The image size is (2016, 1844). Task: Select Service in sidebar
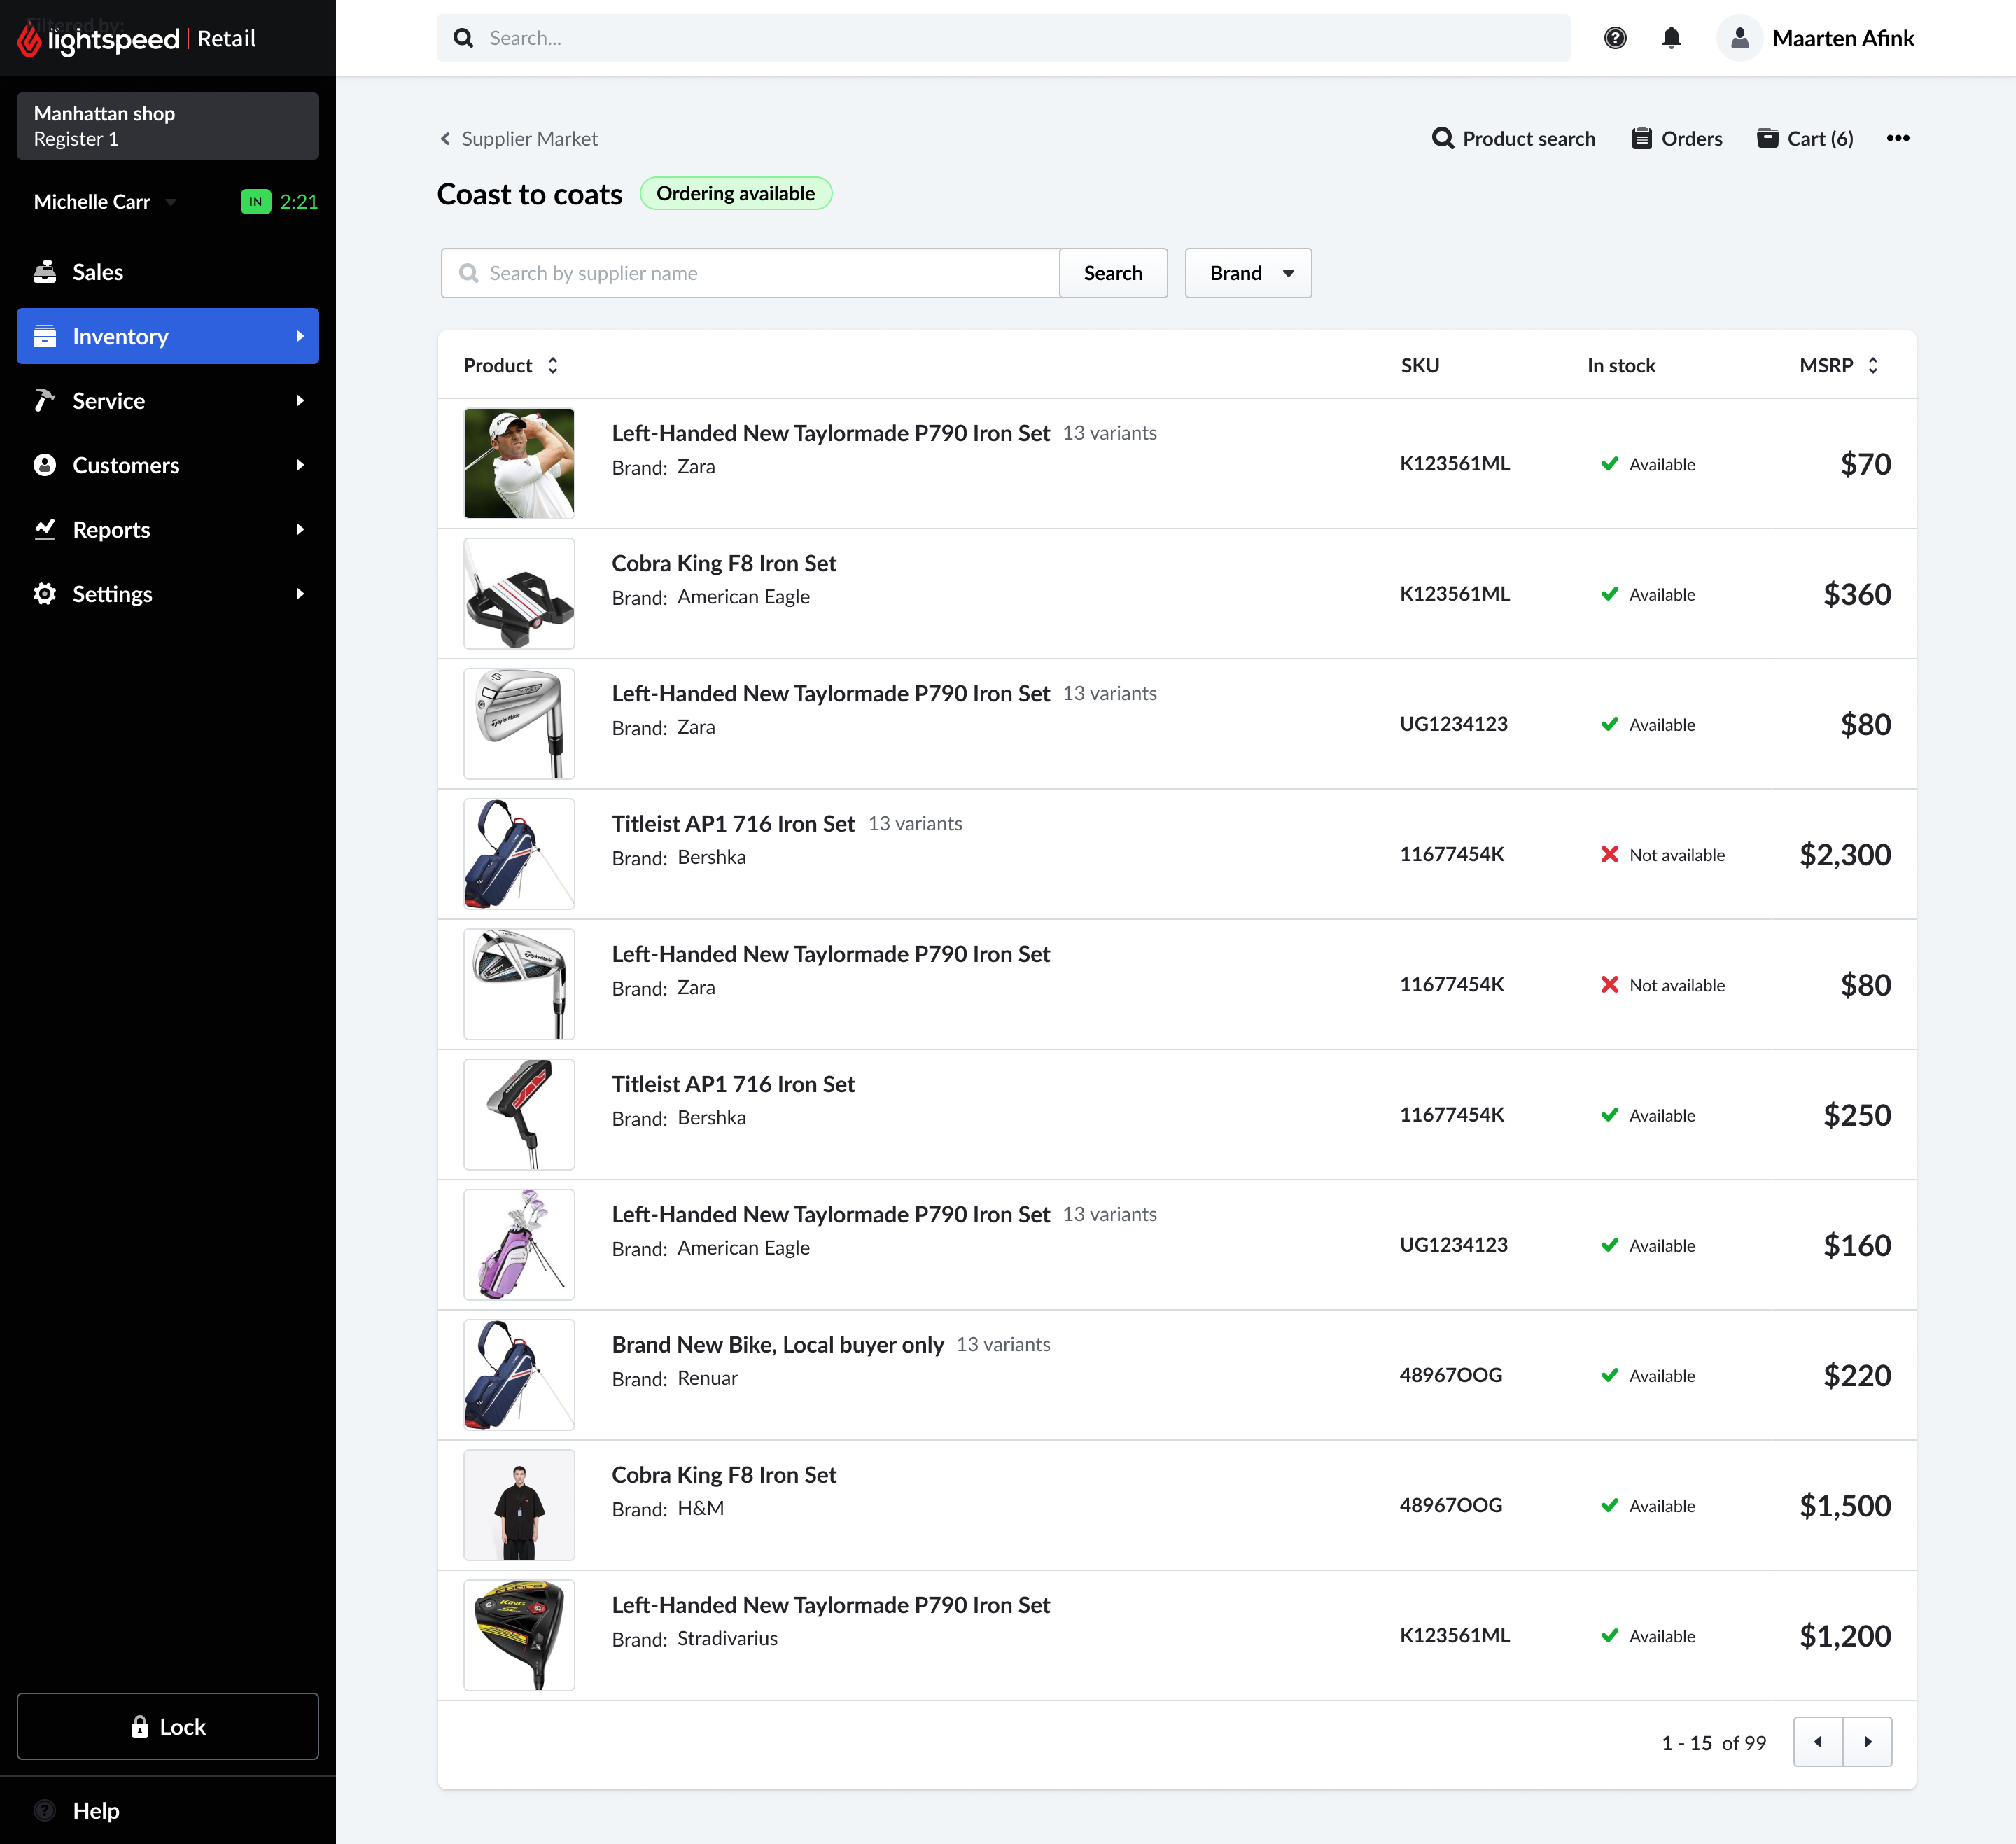pos(168,400)
